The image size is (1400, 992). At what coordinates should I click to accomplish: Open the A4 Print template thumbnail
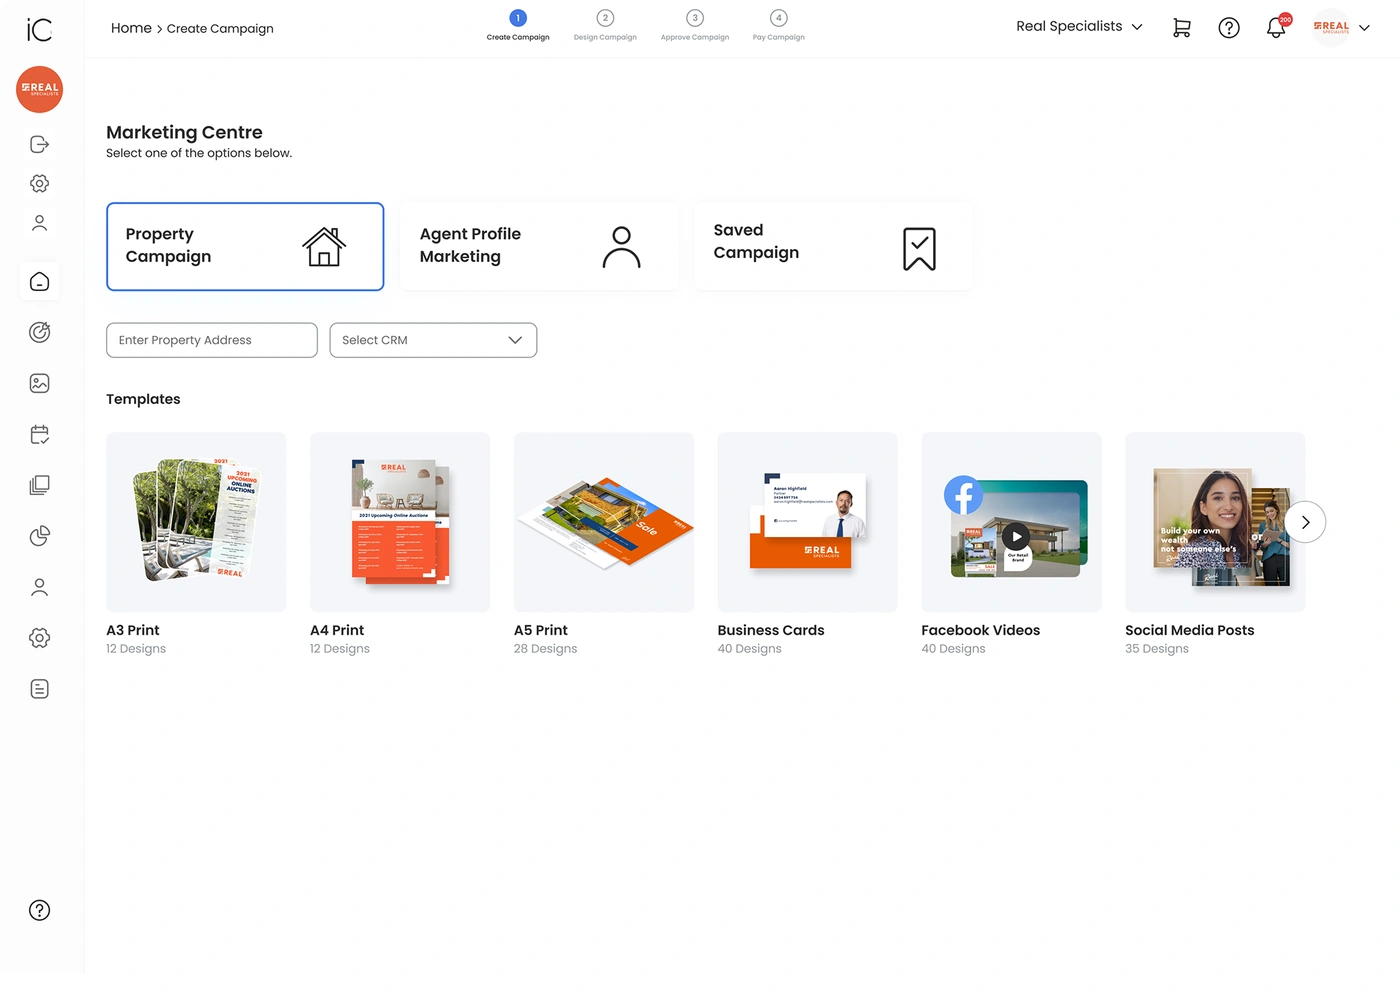[x=400, y=522]
